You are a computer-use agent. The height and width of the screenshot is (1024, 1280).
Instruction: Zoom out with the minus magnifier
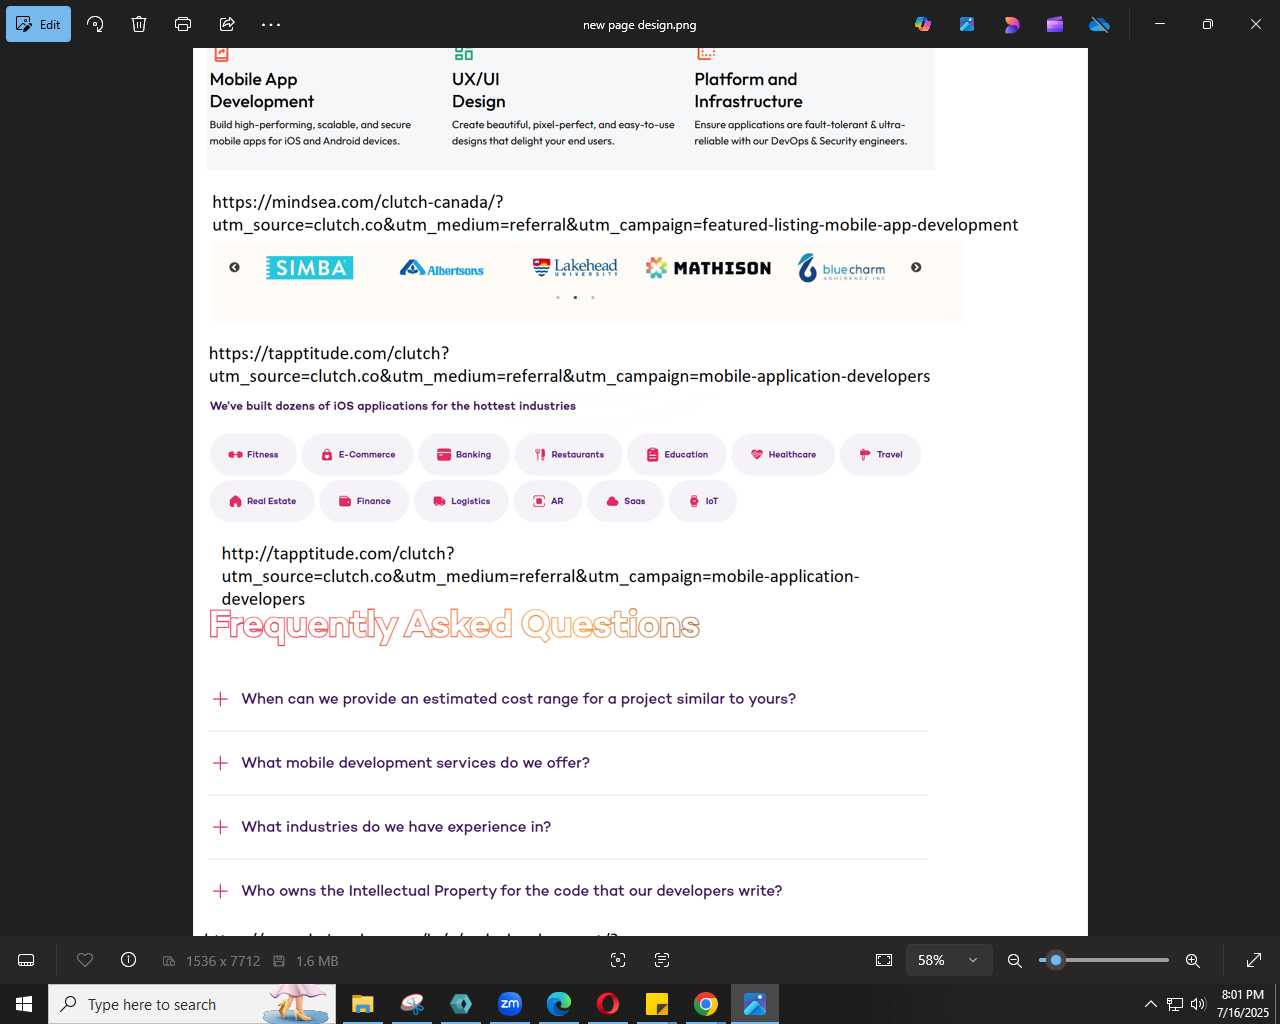(x=1014, y=960)
